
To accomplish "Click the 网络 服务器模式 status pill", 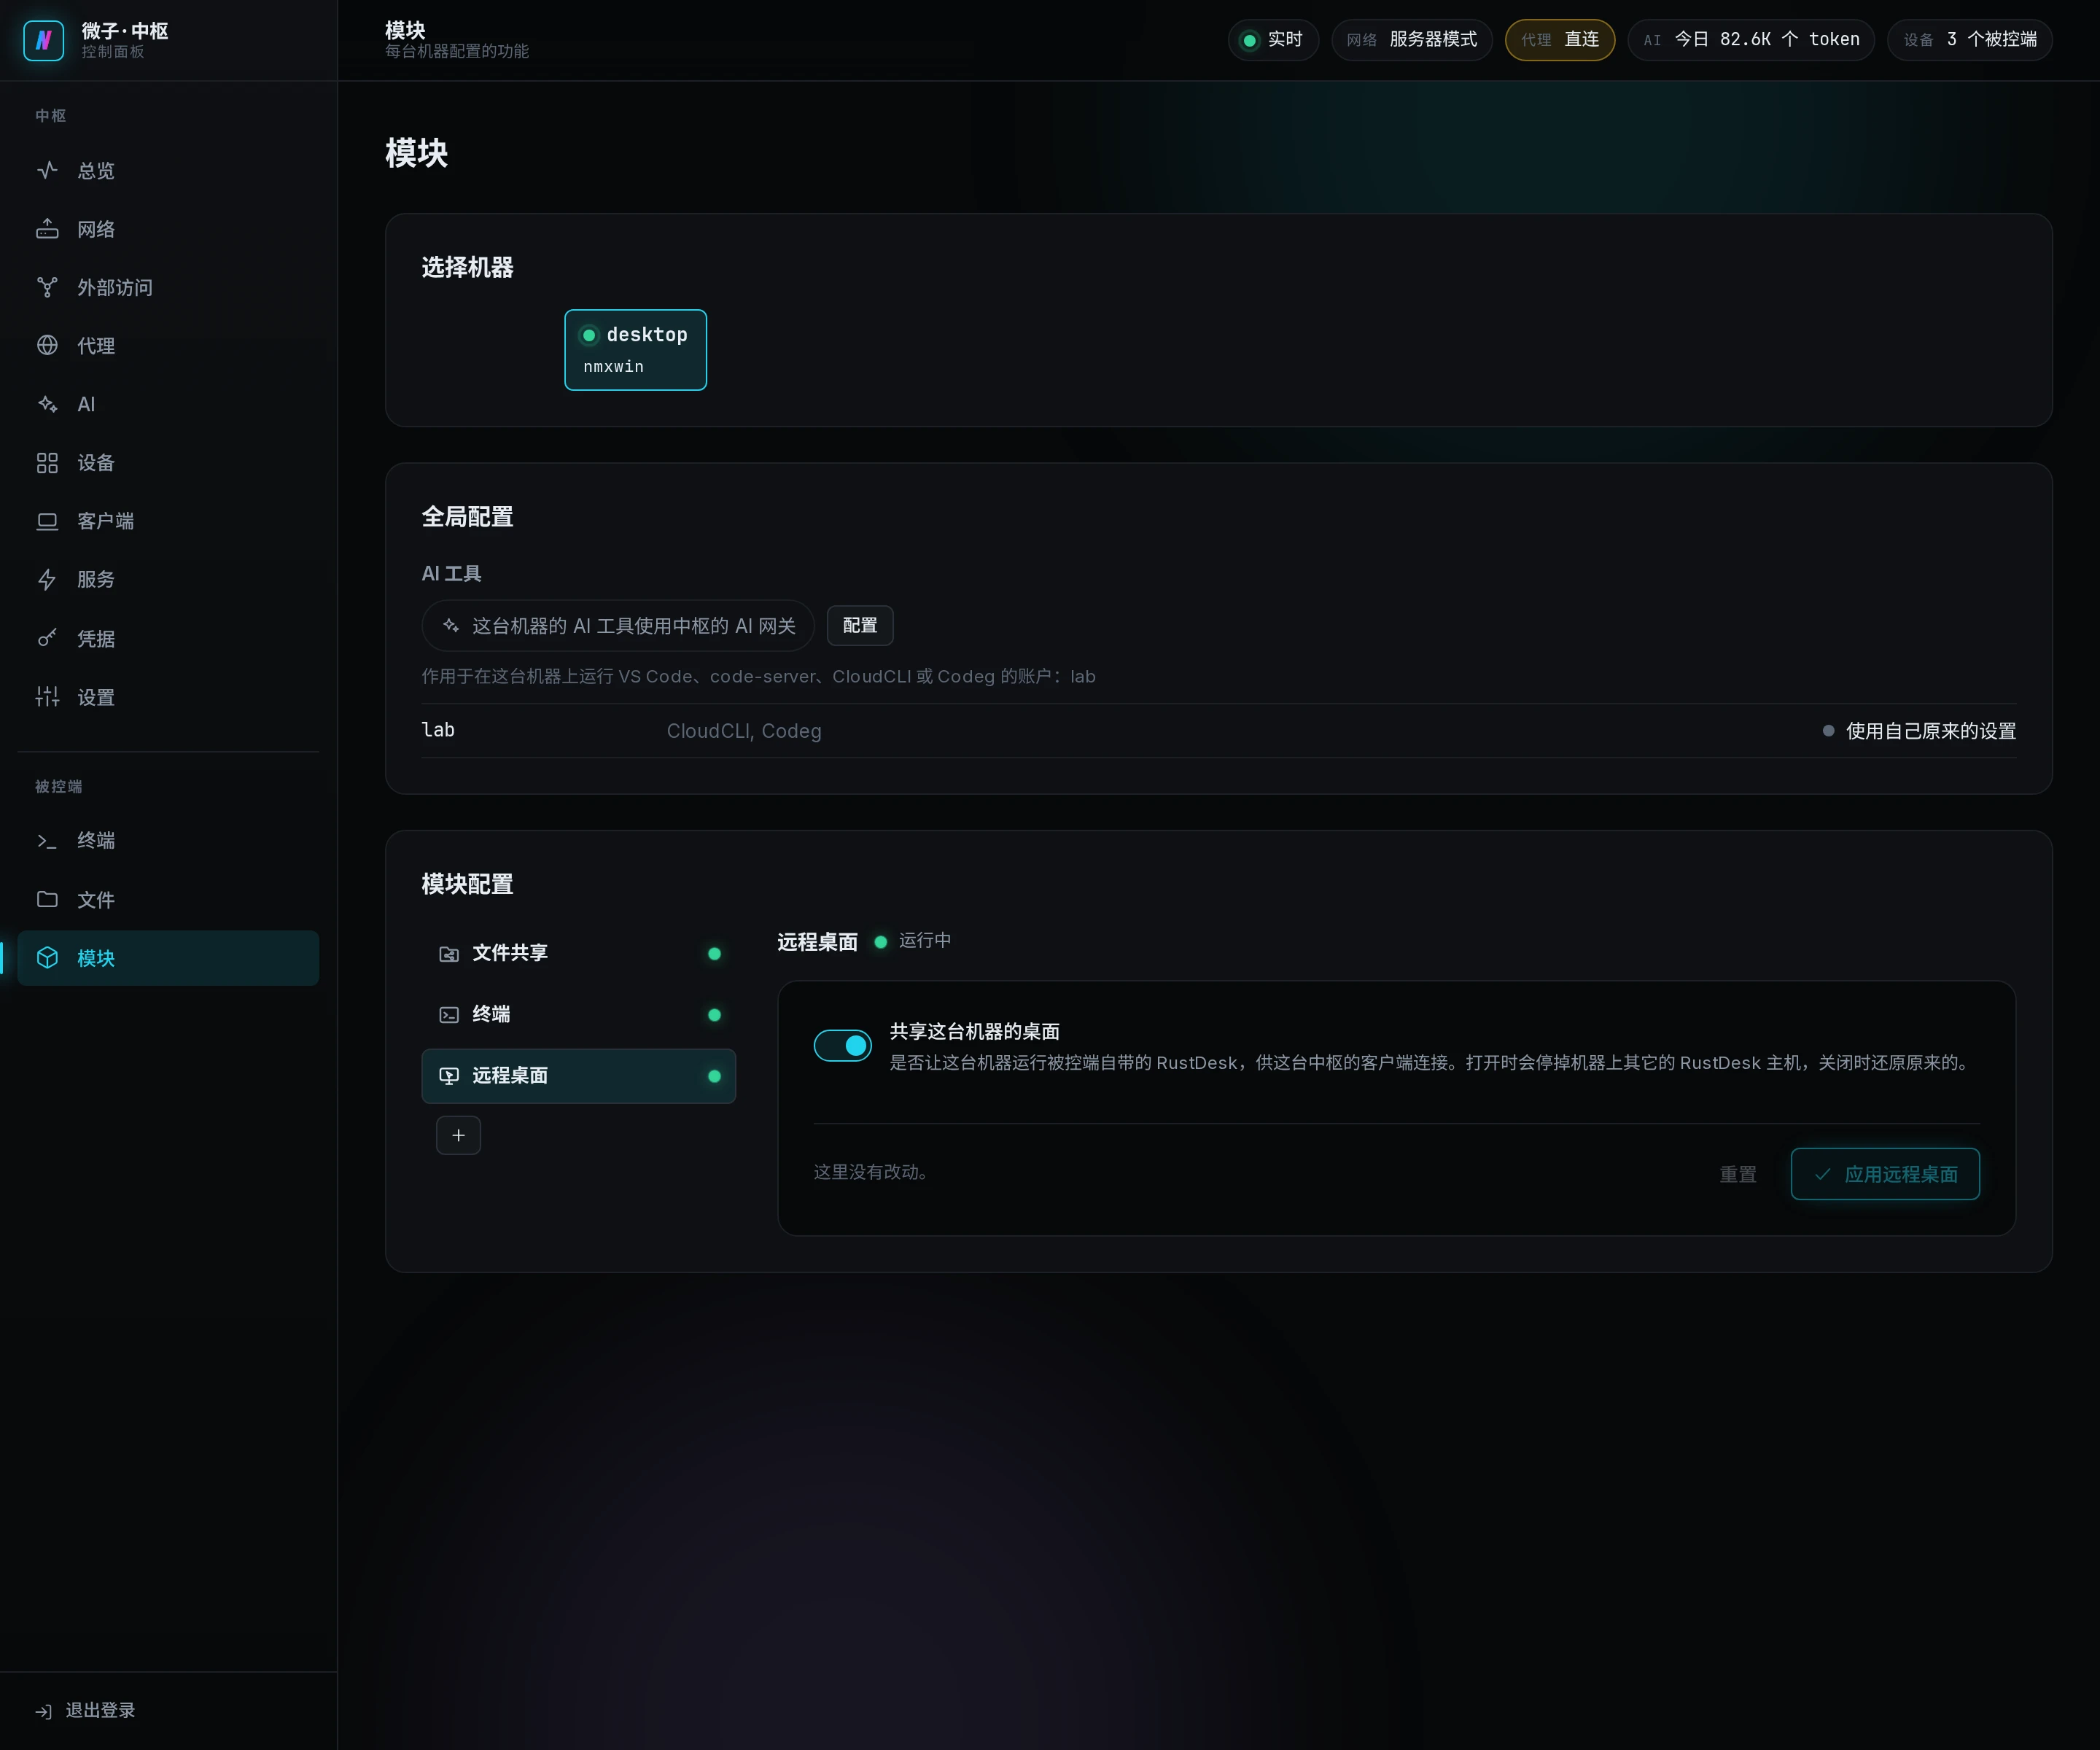I will [1411, 40].
